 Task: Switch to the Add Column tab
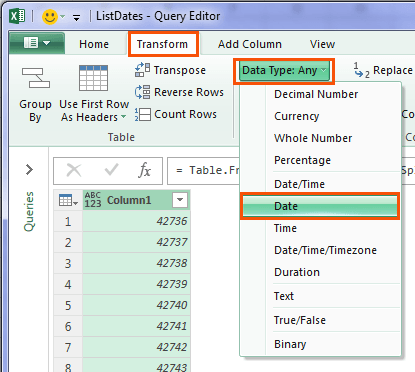[250, 44]
